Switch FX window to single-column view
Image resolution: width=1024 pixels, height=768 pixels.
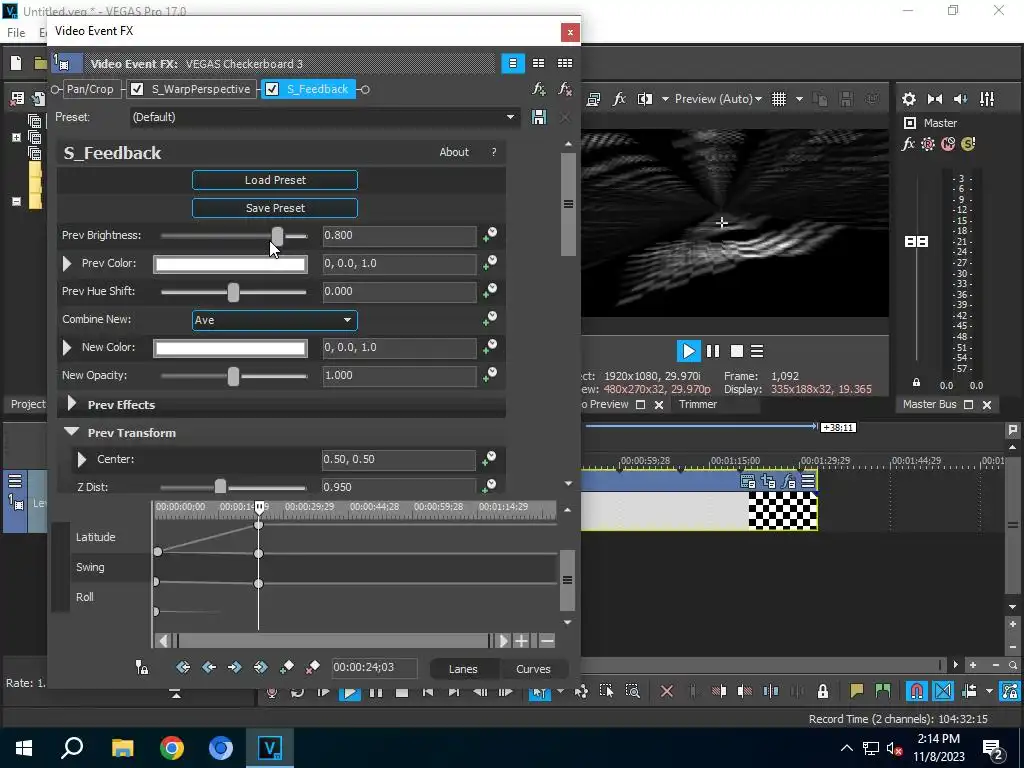coord(513,63)
